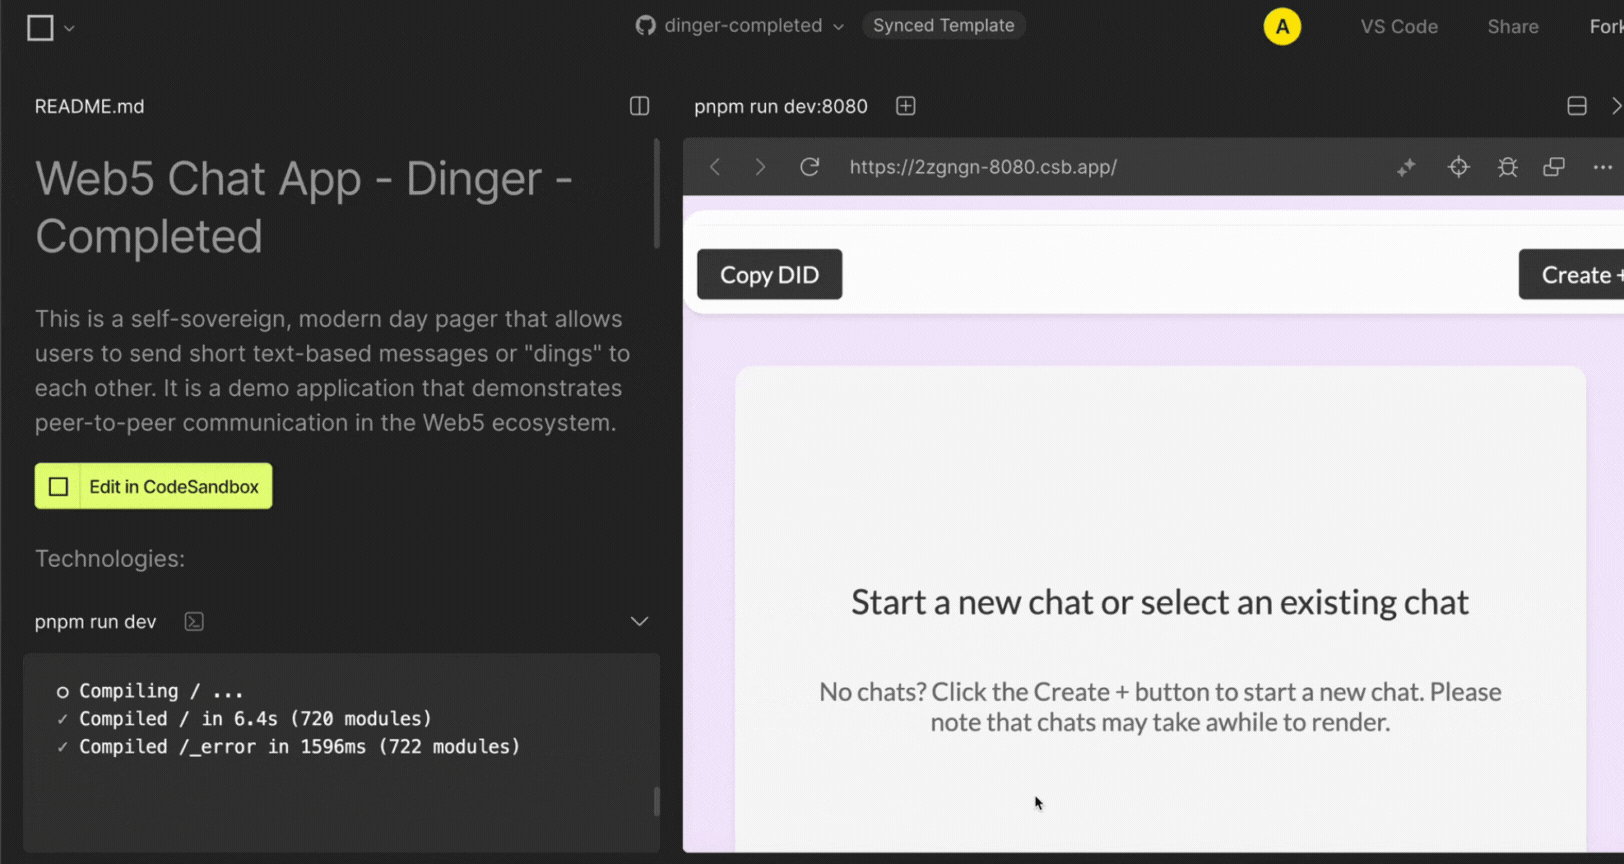Image resolution: width=1624 pixels, height=864 pixels.
Task: Refresh the preview browser
Action: tap(810, 167)
